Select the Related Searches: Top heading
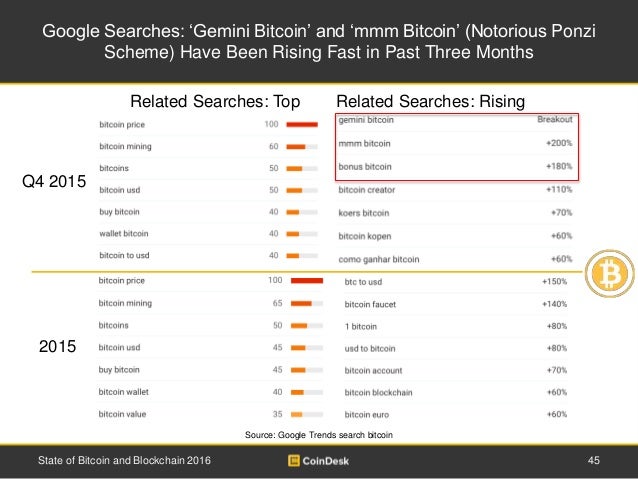The width and height of the screenshot is (638, 479). [216, 101]
